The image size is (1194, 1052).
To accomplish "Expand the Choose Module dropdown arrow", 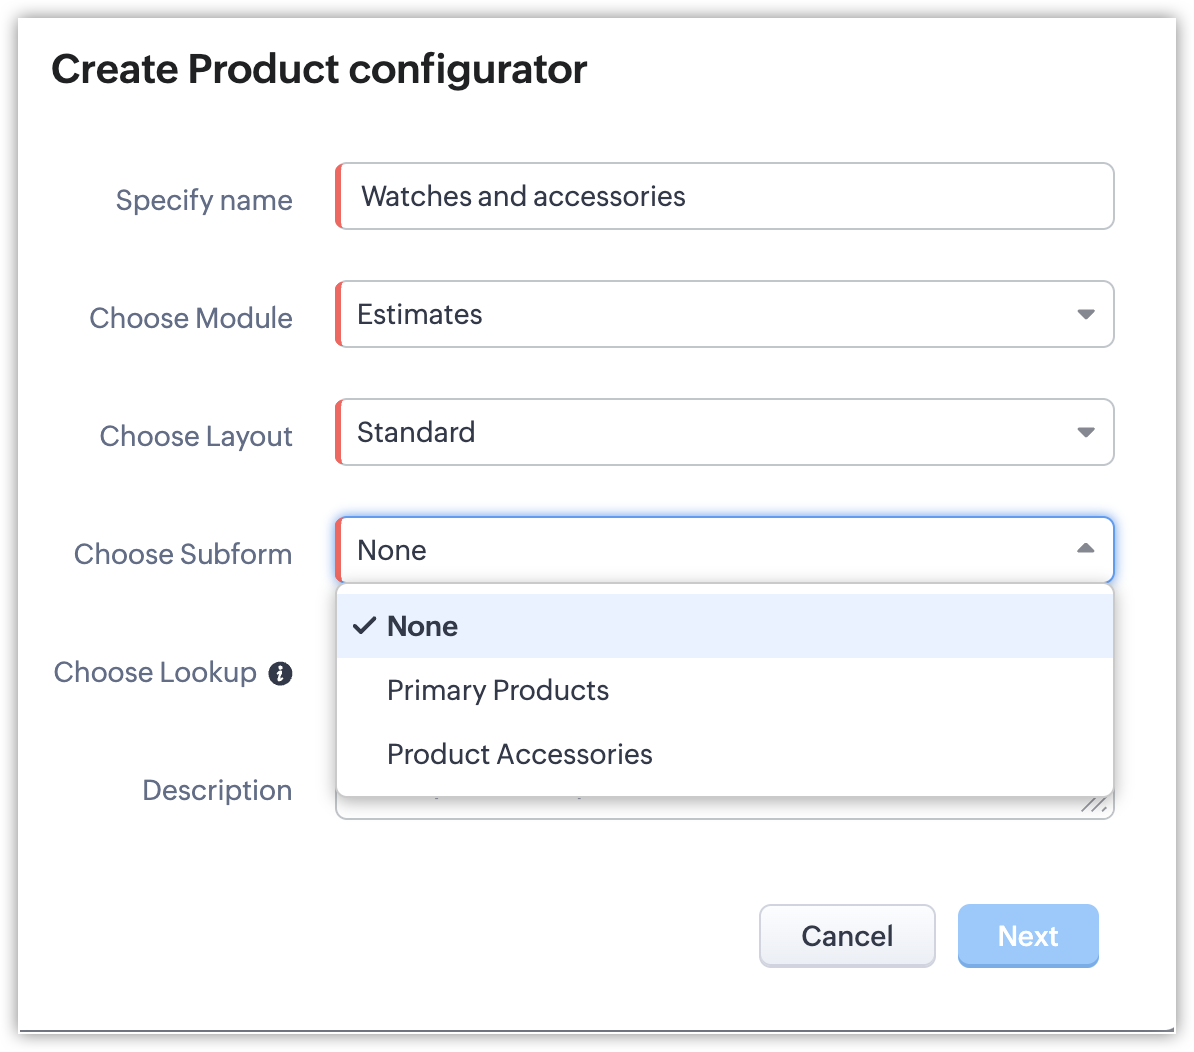I will tap(1085, 314).
